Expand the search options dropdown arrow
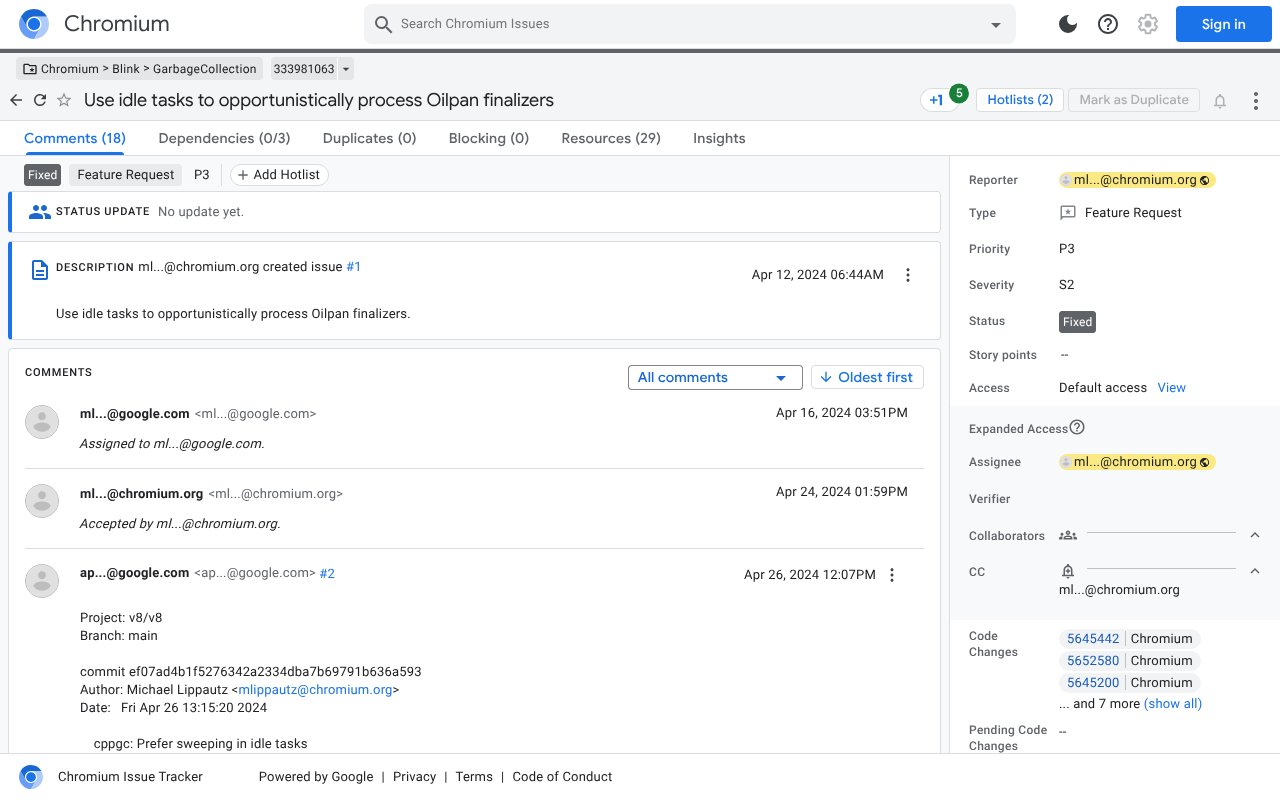 (996, 24)
